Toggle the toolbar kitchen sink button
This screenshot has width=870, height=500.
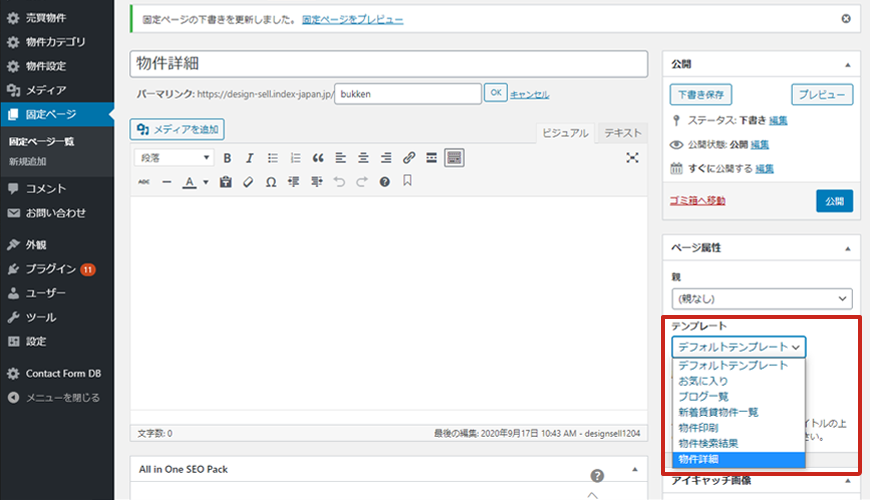click(x=454, y=158)
